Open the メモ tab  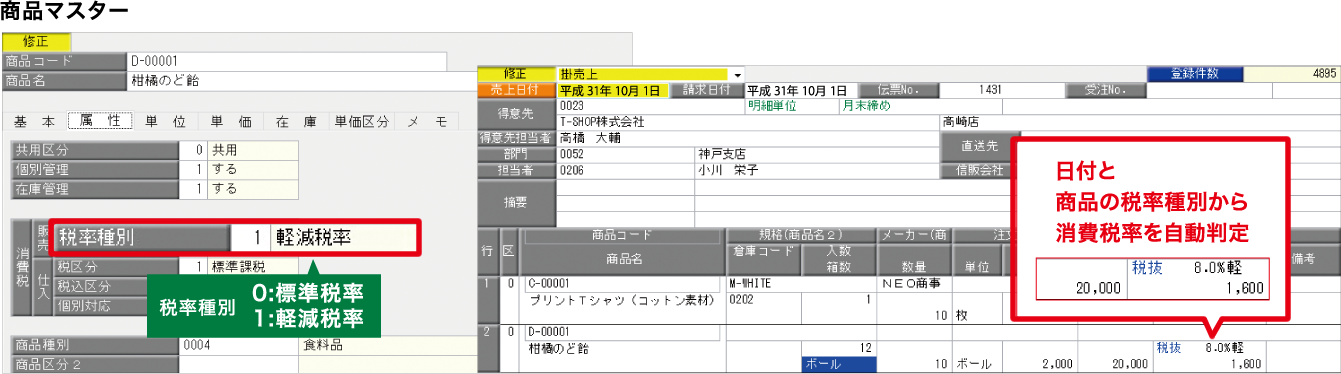[427, 121]
